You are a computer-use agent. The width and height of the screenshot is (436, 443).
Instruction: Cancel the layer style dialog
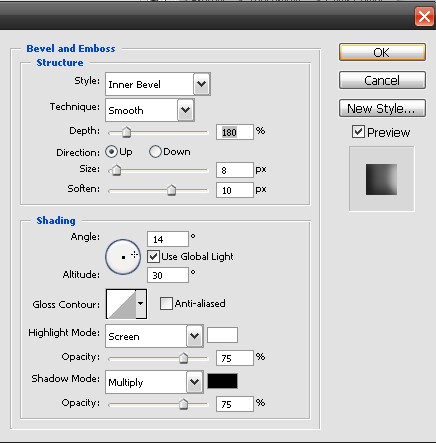click(x=382, y=80)
